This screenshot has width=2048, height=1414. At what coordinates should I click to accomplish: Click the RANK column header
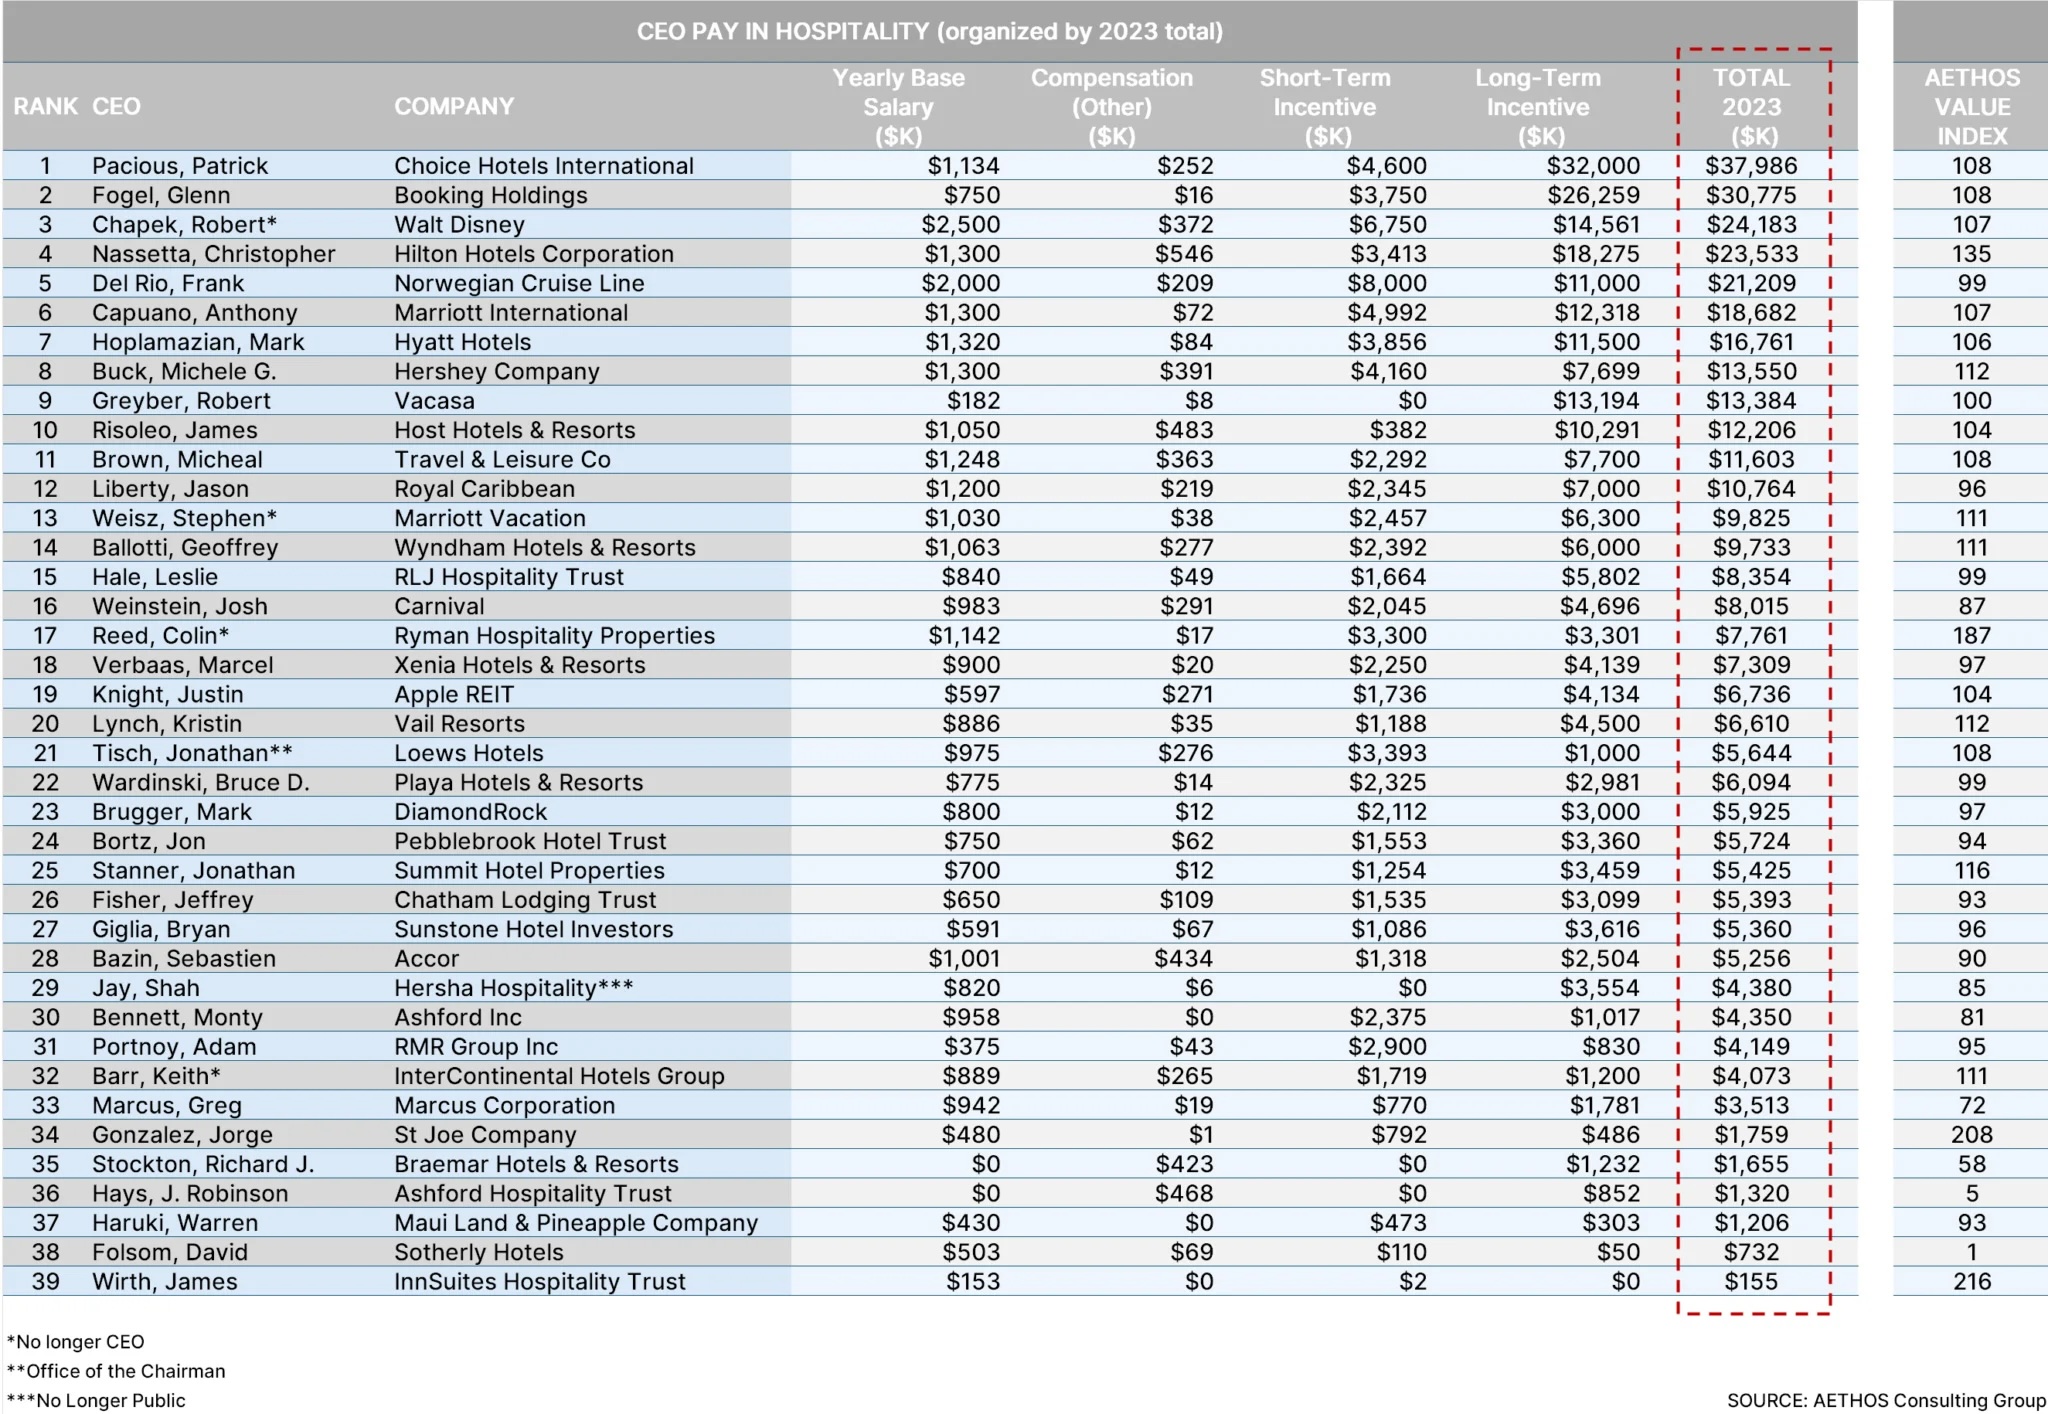(x=45, y=106)
